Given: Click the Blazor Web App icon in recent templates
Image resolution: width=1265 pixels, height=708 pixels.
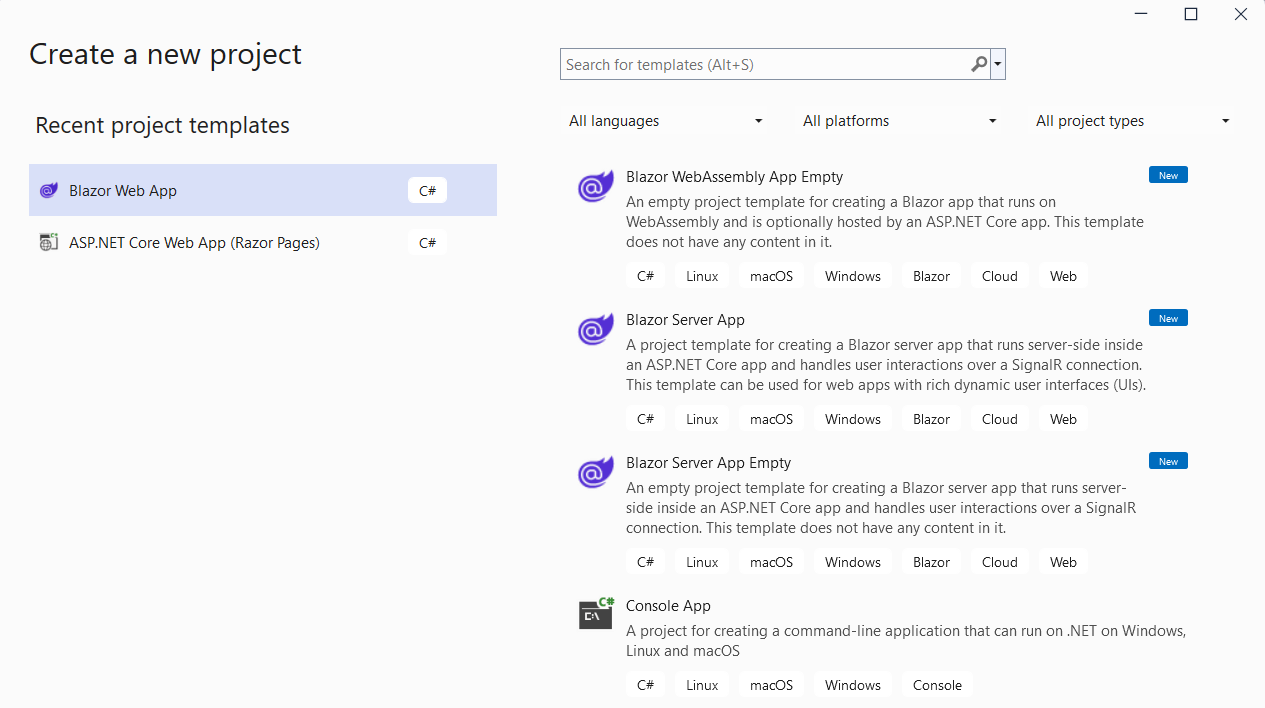Looking at the screenshot, I should click(x=49, y=190).
